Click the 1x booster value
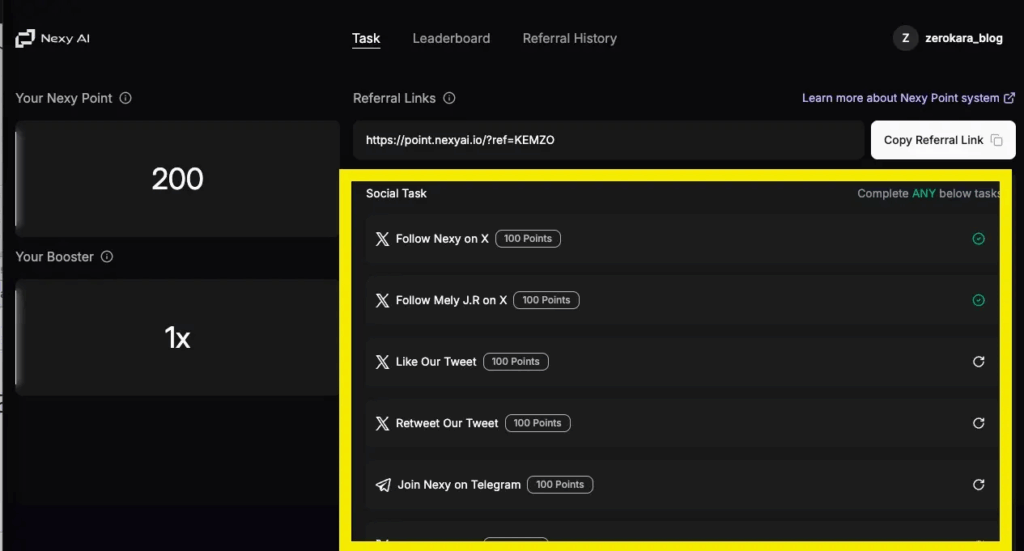1024x551 pixels. (178, 338)
